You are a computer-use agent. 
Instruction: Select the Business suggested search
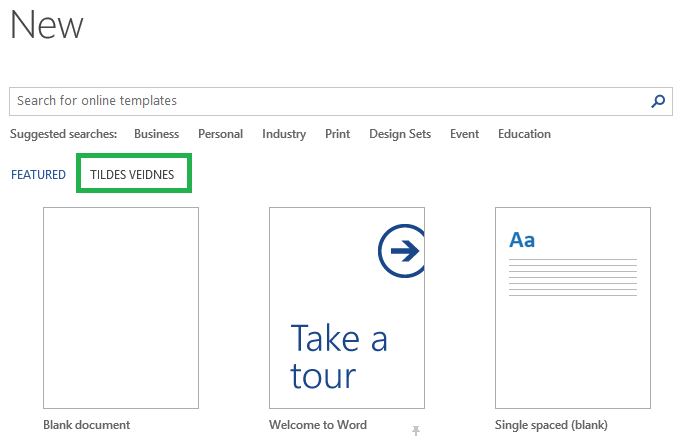click(156, 134)
